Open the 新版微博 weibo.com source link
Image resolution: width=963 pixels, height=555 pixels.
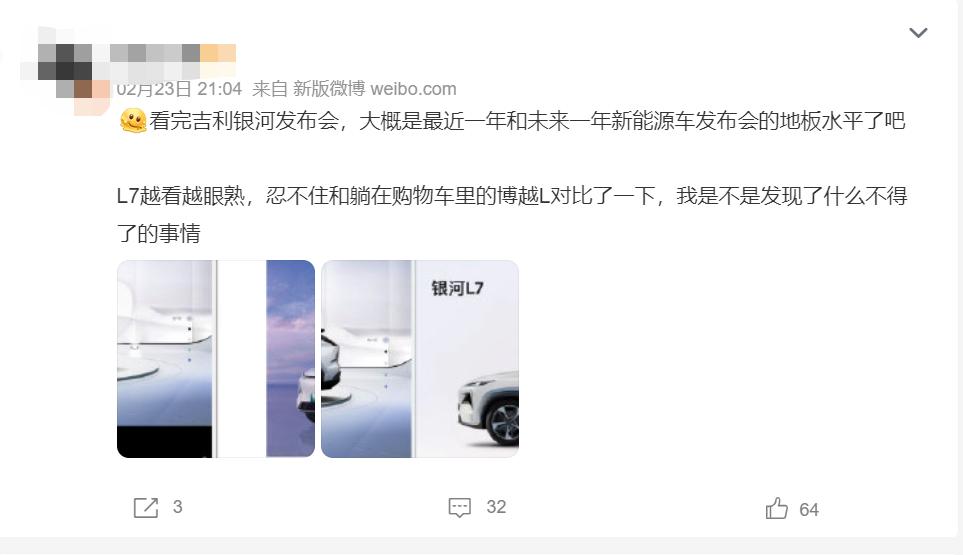coord(375,89)
